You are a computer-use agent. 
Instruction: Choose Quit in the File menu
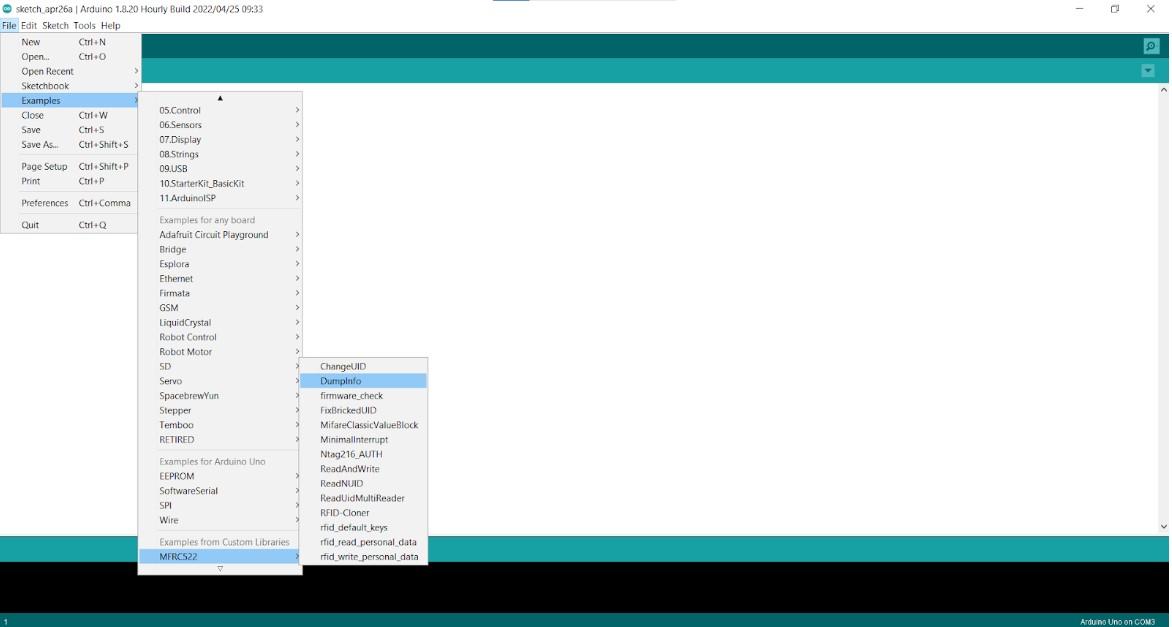pyautogui.click(x=70, y=225)
